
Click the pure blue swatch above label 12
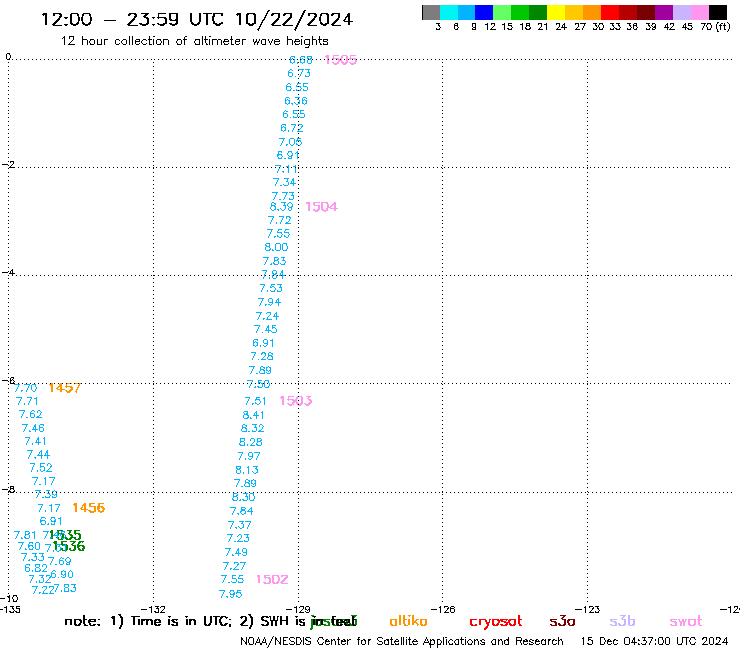pos(485,12)
